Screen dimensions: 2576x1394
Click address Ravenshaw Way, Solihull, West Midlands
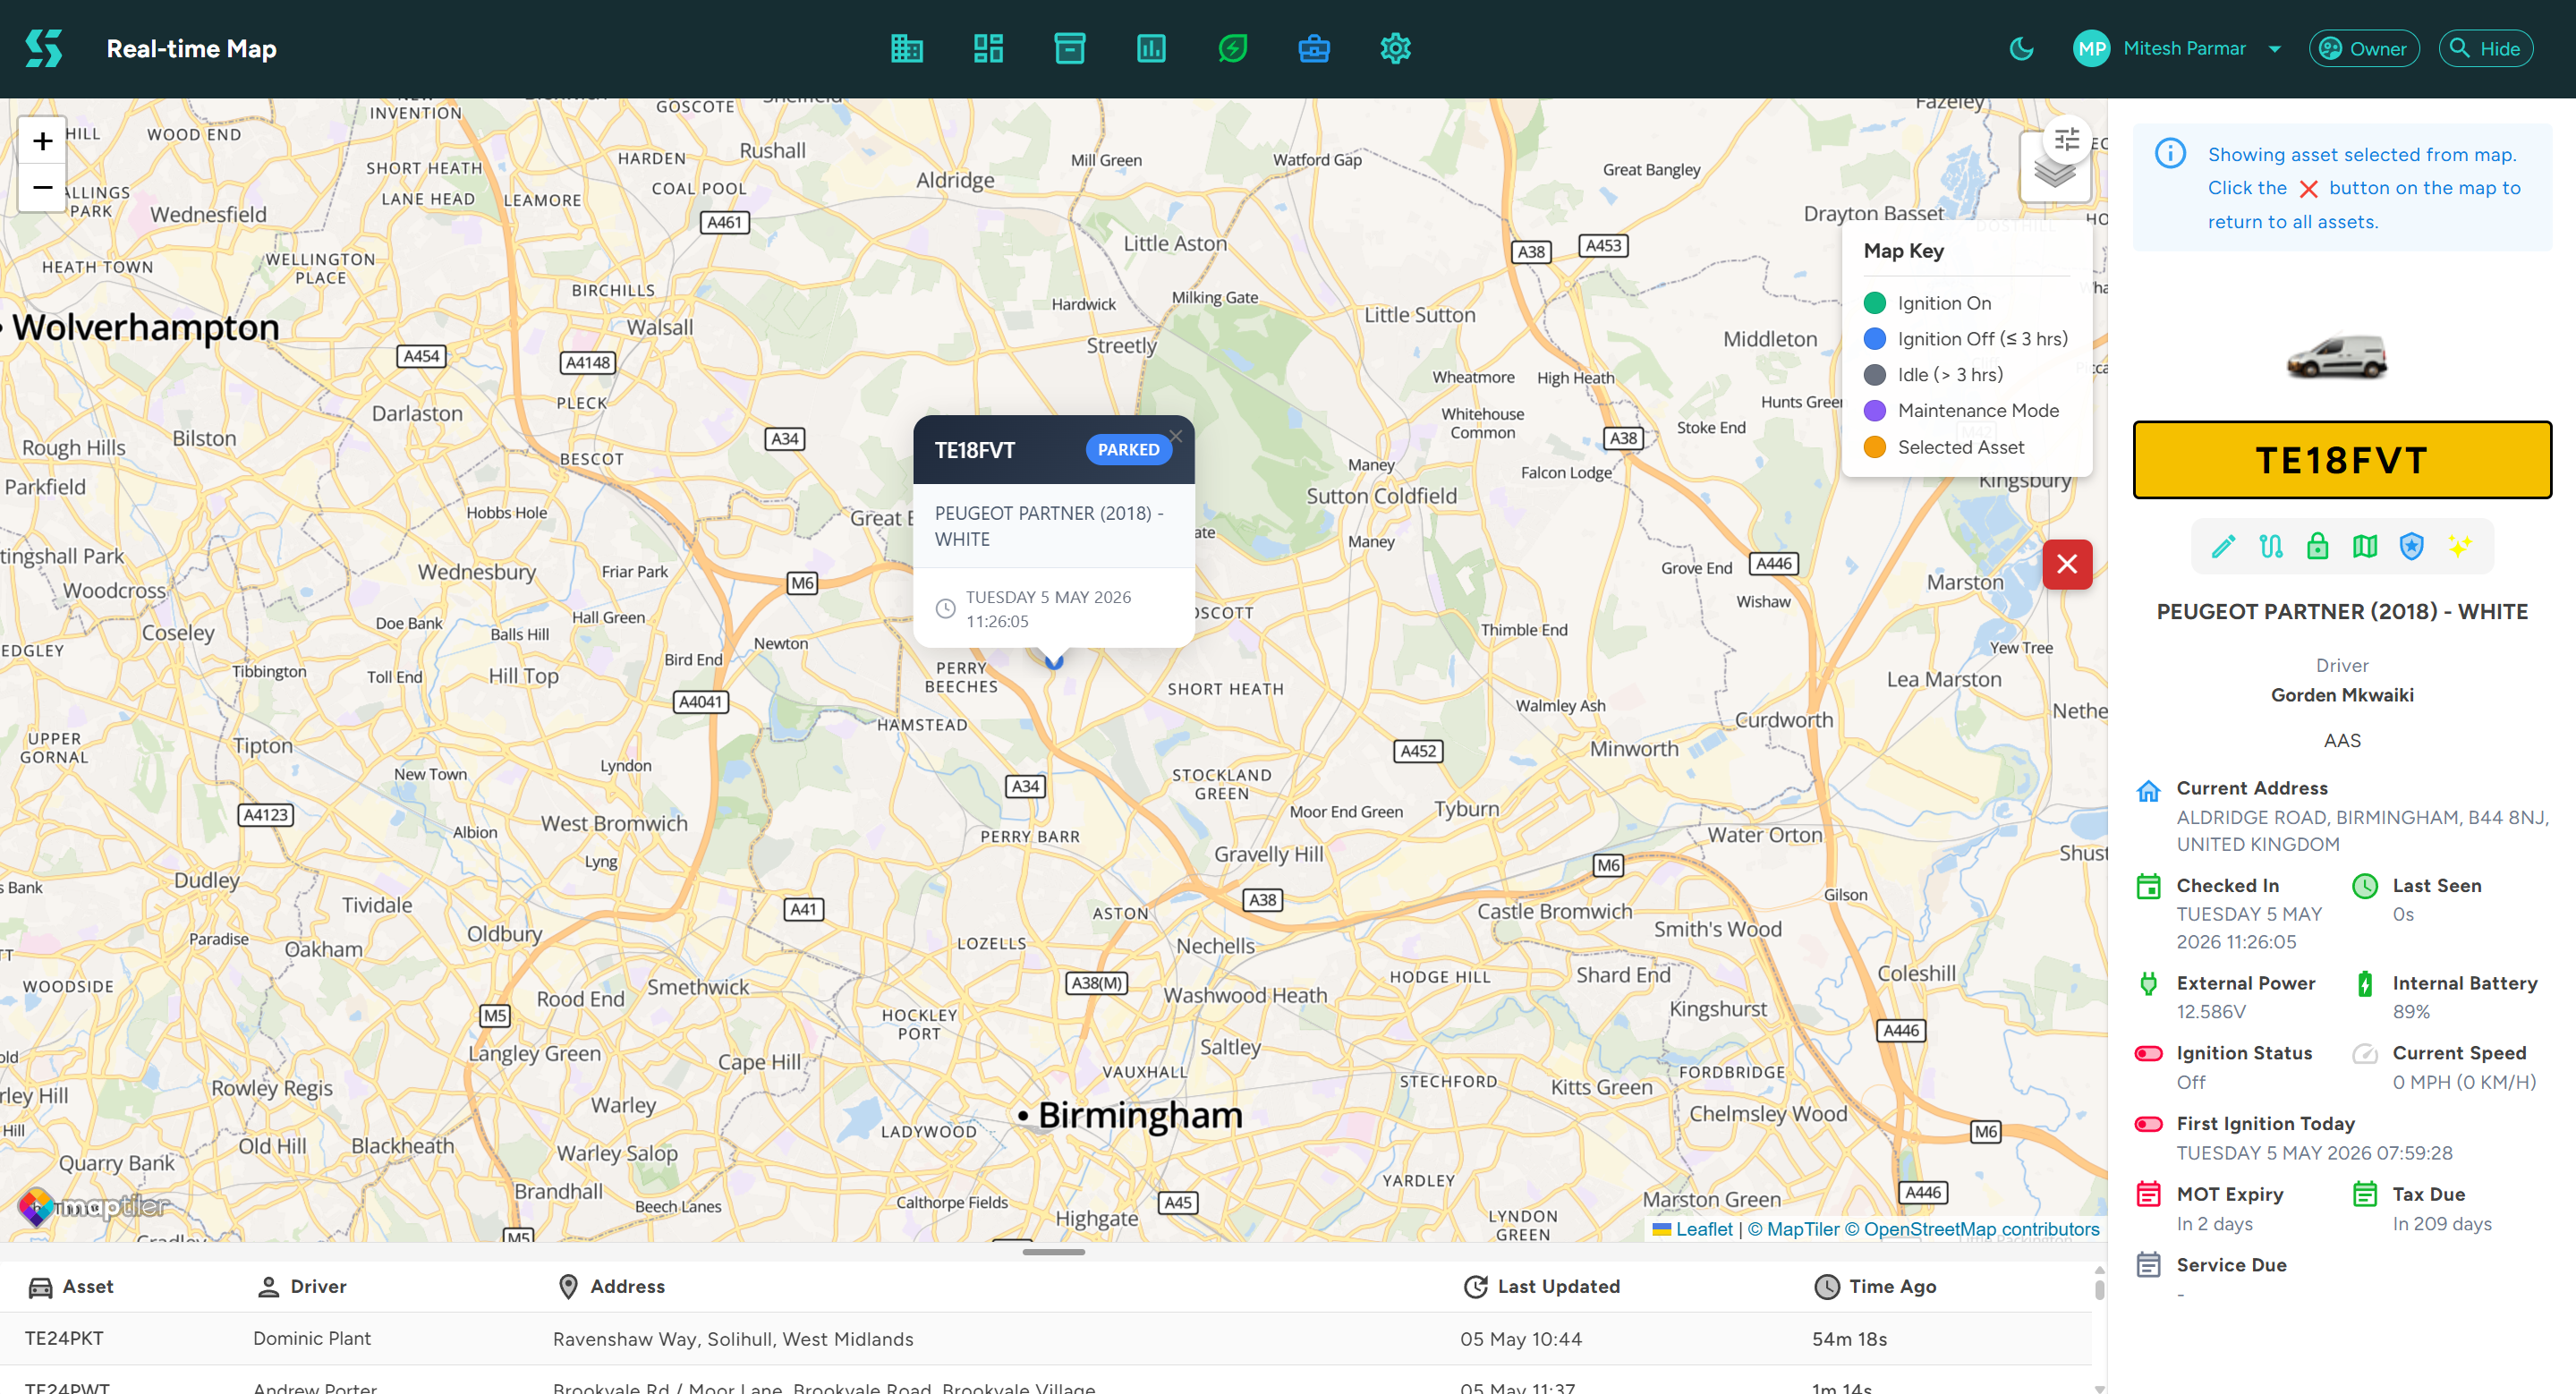tap(733, 1339)
